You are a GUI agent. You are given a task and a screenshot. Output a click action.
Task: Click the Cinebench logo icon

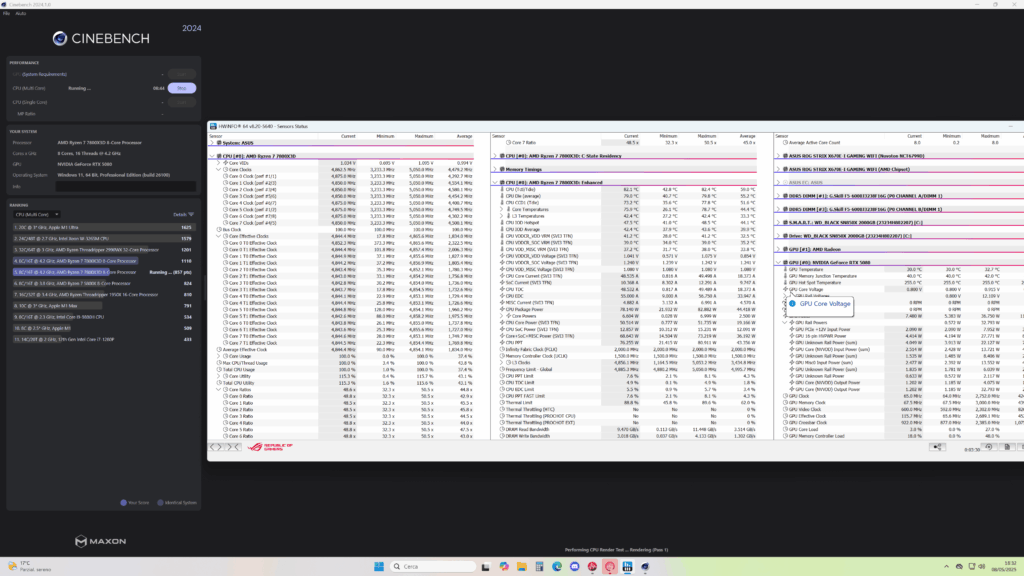click(59, 39)
